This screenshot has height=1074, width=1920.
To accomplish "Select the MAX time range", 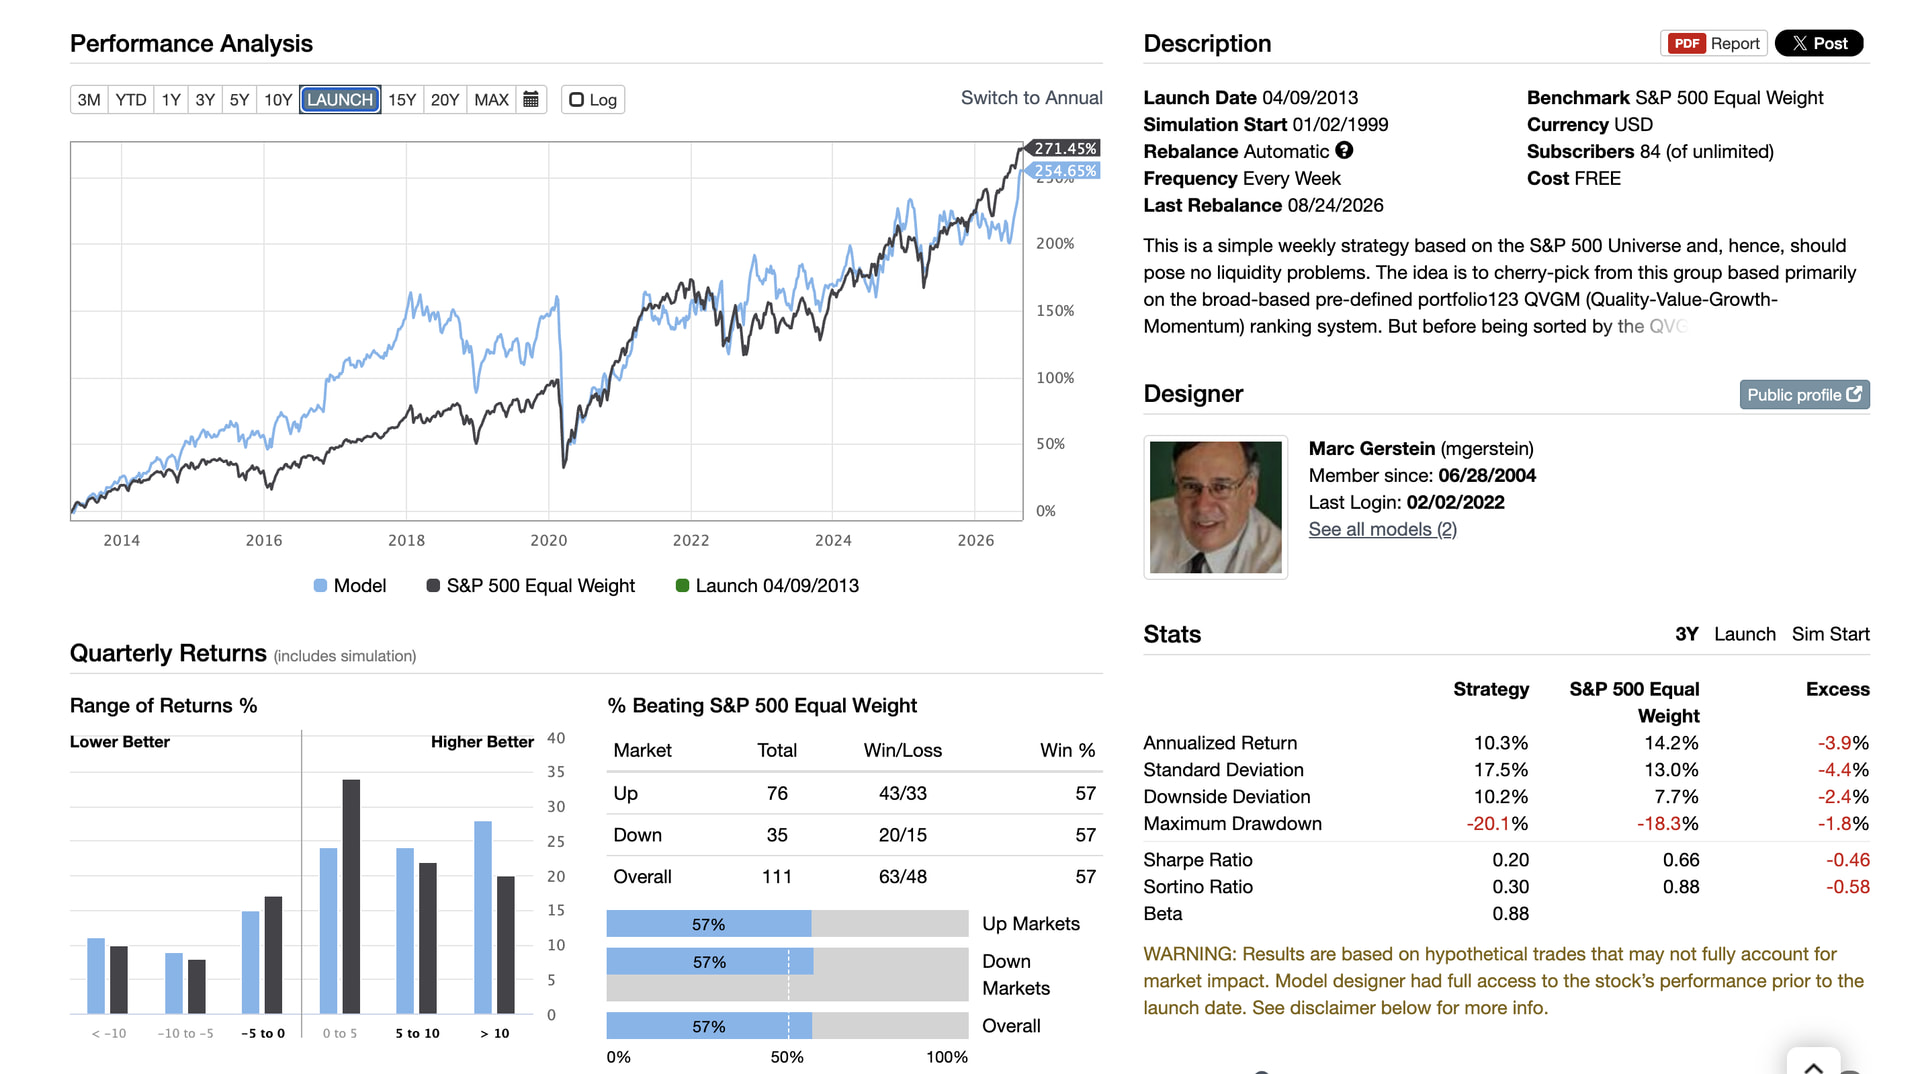I will tap(491, 99).
